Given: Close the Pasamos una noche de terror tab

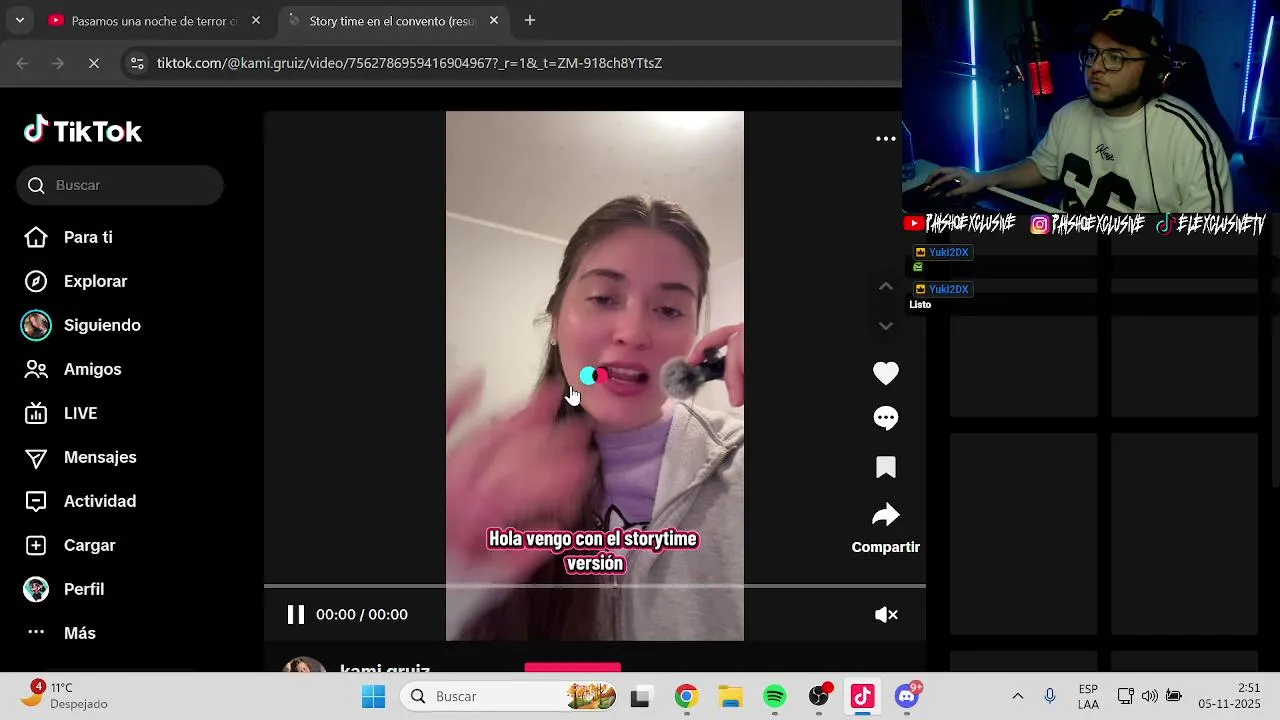Looking at the screenshot, I should point(256,20).
